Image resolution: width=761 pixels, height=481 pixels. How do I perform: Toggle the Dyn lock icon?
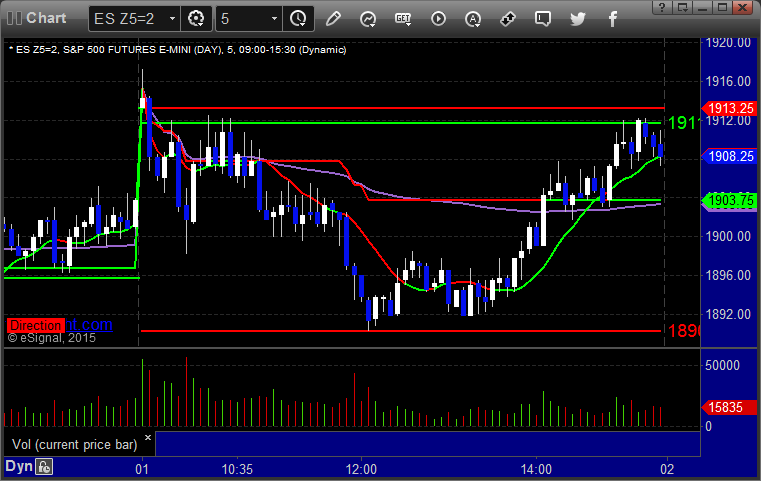[x=44, y=467]
